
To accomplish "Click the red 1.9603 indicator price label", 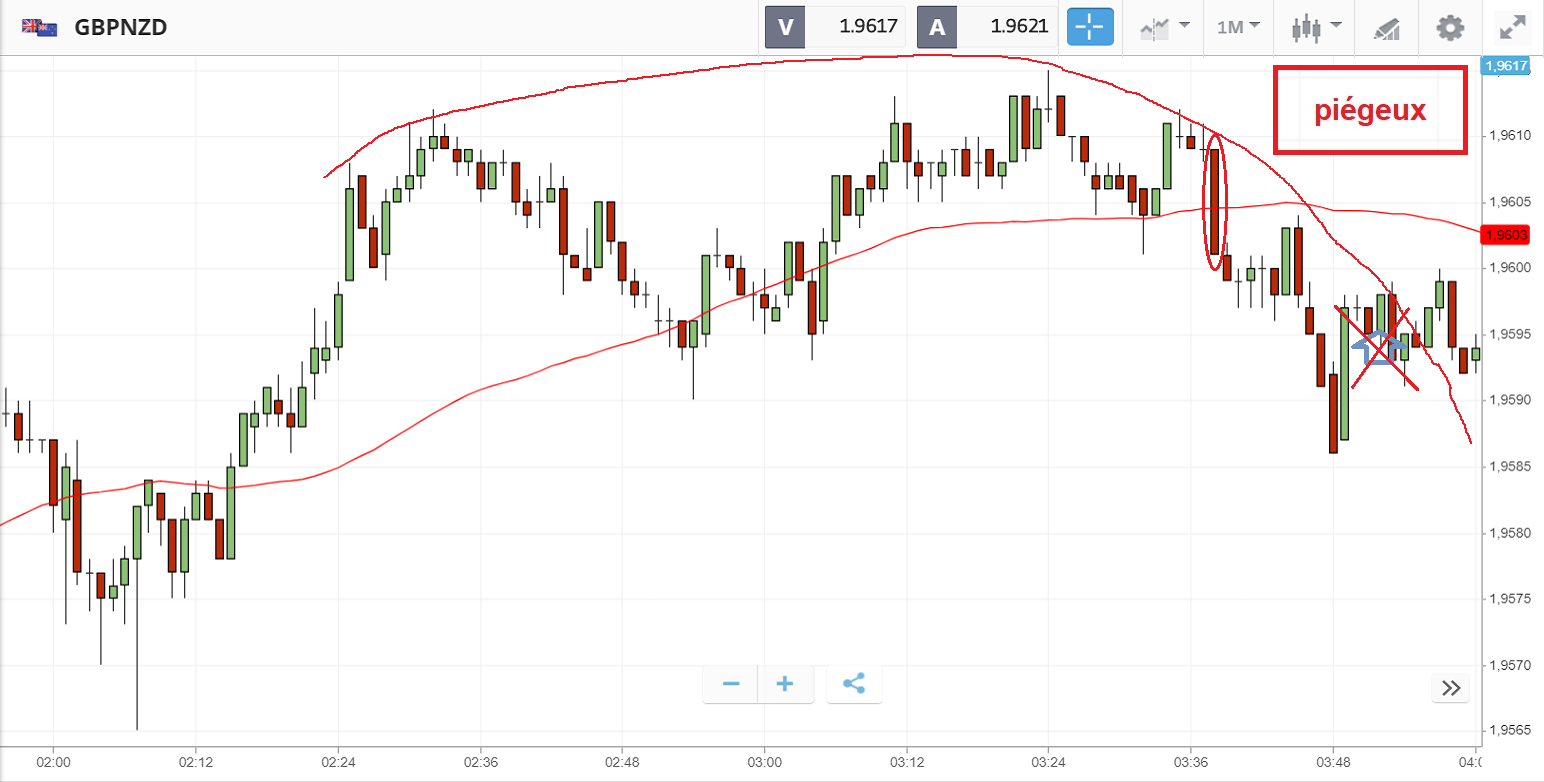I will tap(1506, 235).
